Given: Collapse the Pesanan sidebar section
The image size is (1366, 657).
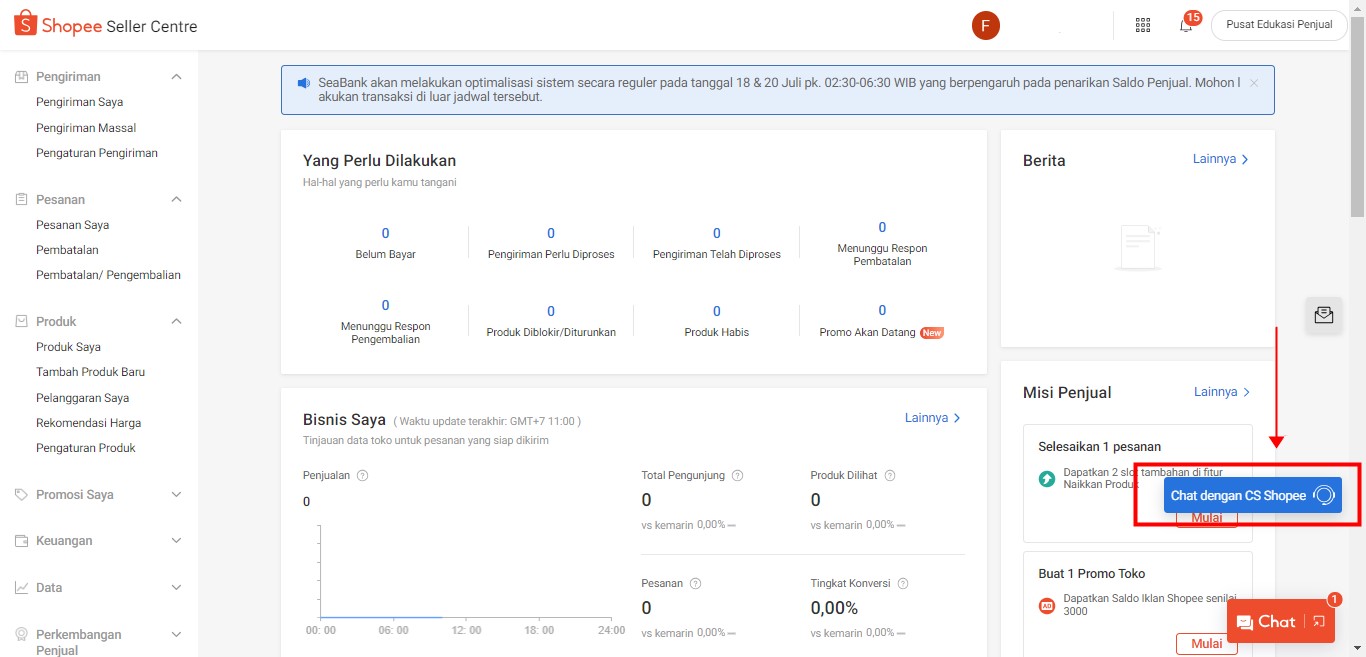Looking at the screenshot, I should (177, 199).
